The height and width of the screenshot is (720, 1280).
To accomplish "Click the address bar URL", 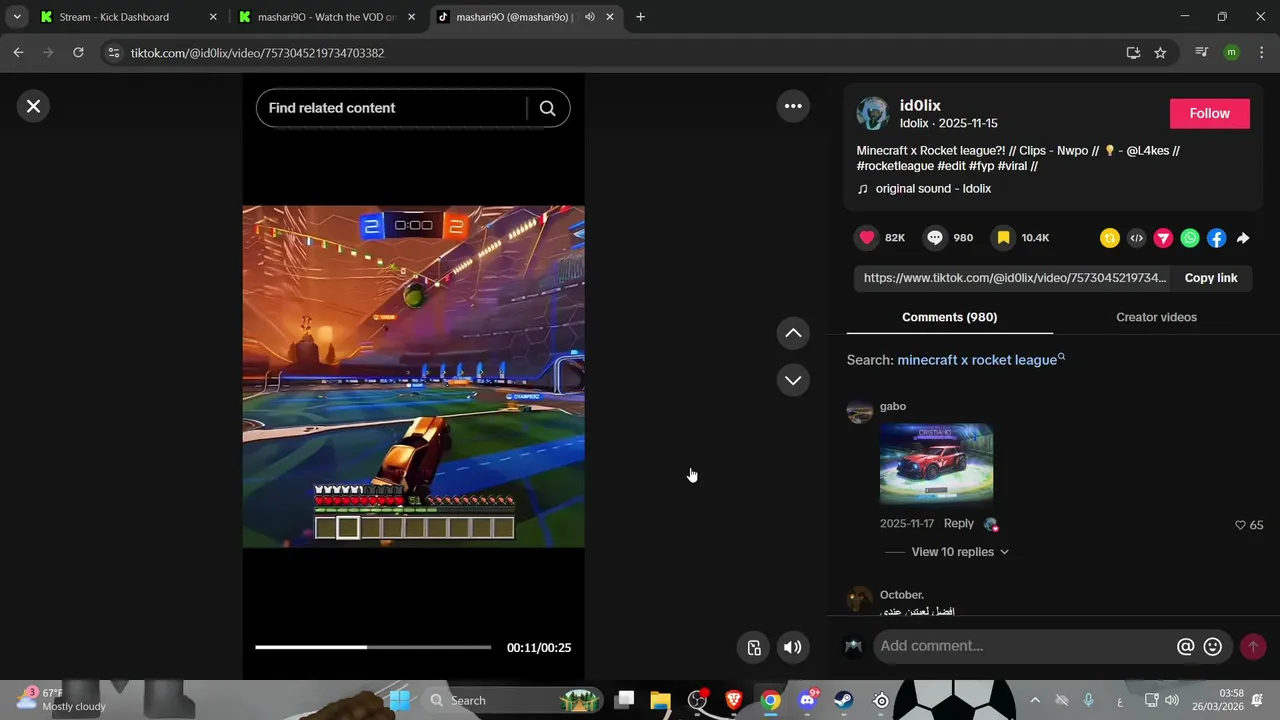I will click(x=257, y=53).
